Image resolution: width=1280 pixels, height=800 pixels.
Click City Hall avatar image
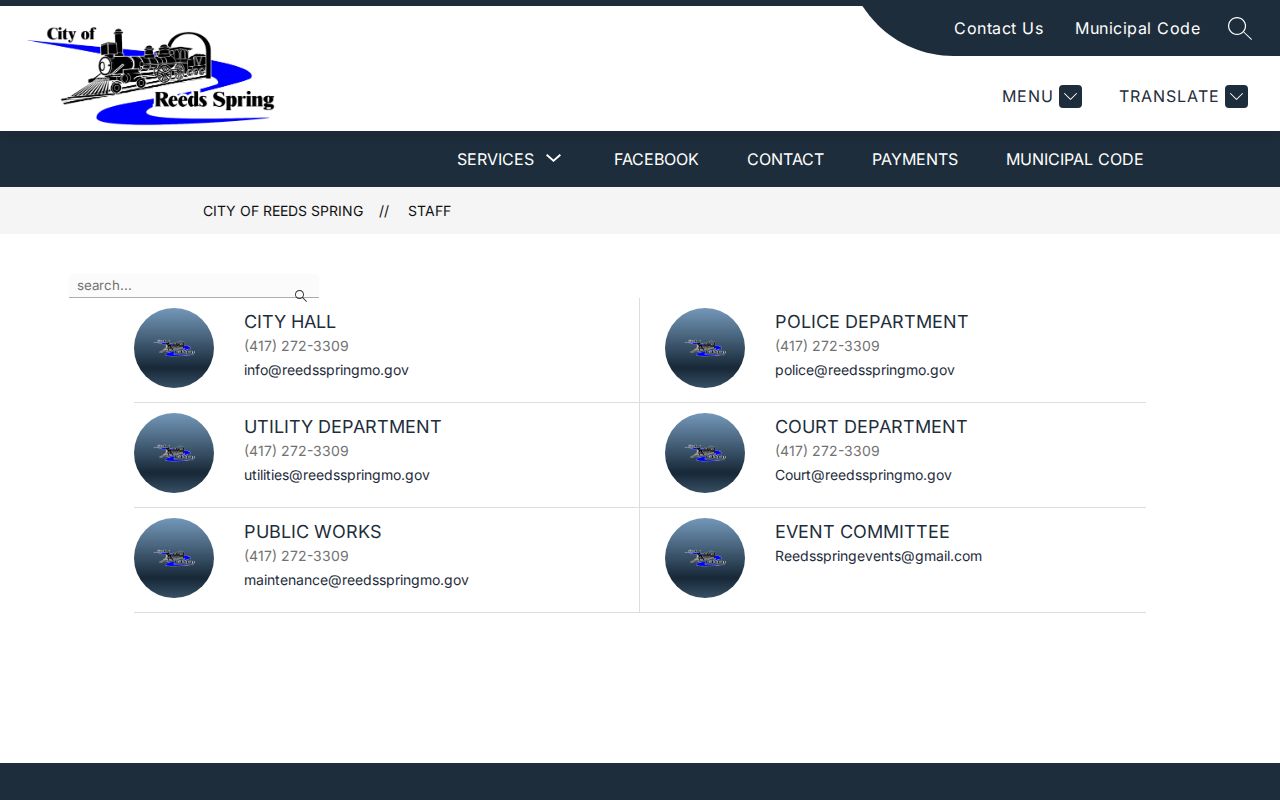(x=174, y=348)
